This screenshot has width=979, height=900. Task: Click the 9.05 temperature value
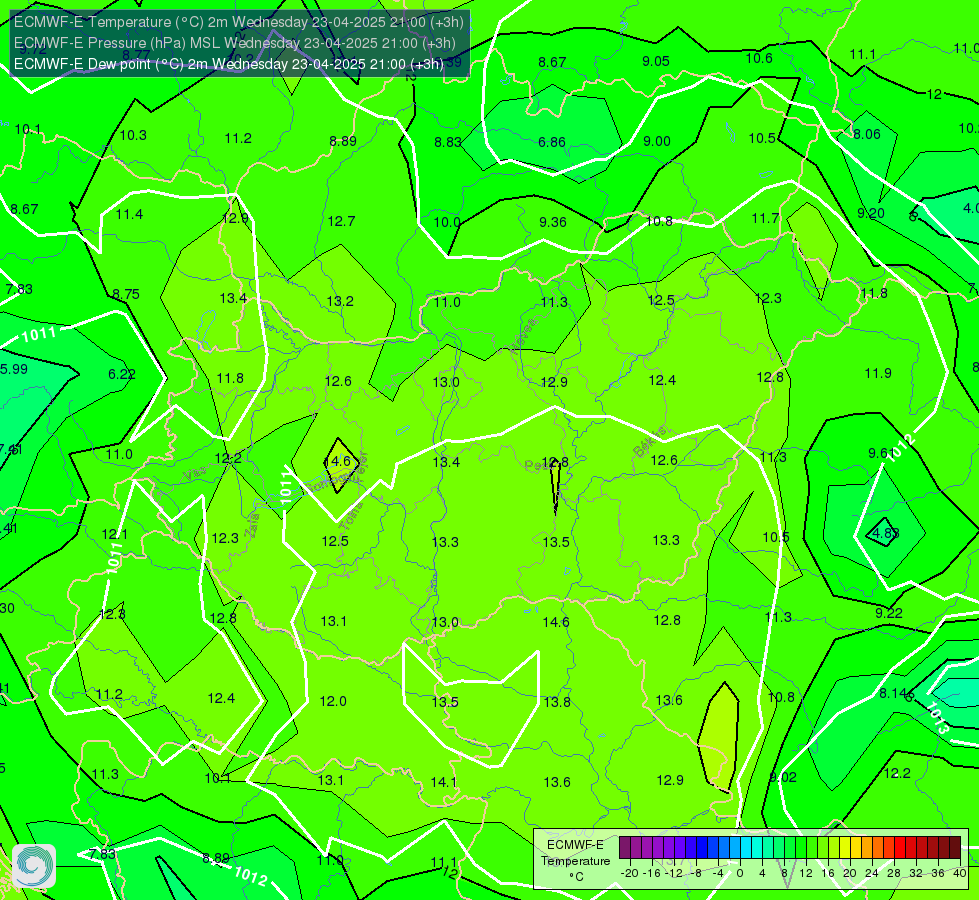point(656,61)
